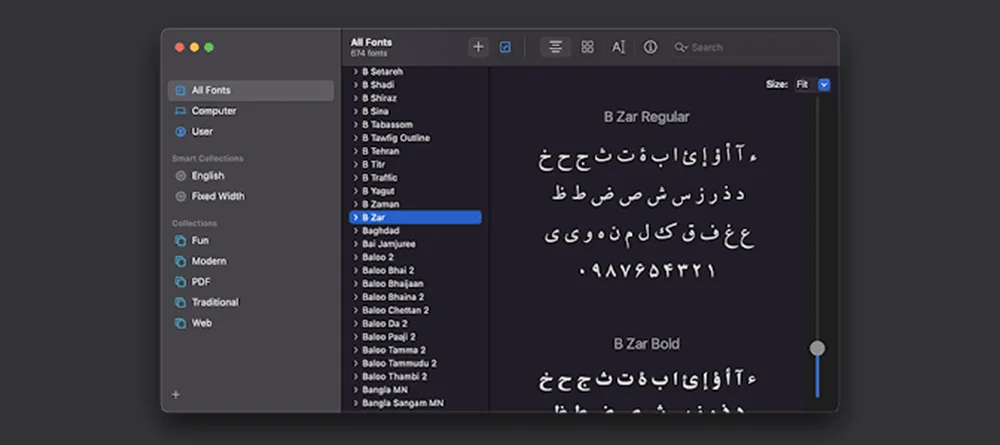Select the Baloo Tammudu 2 font
Screen dimensions: 1000x445
pos(416,363)
